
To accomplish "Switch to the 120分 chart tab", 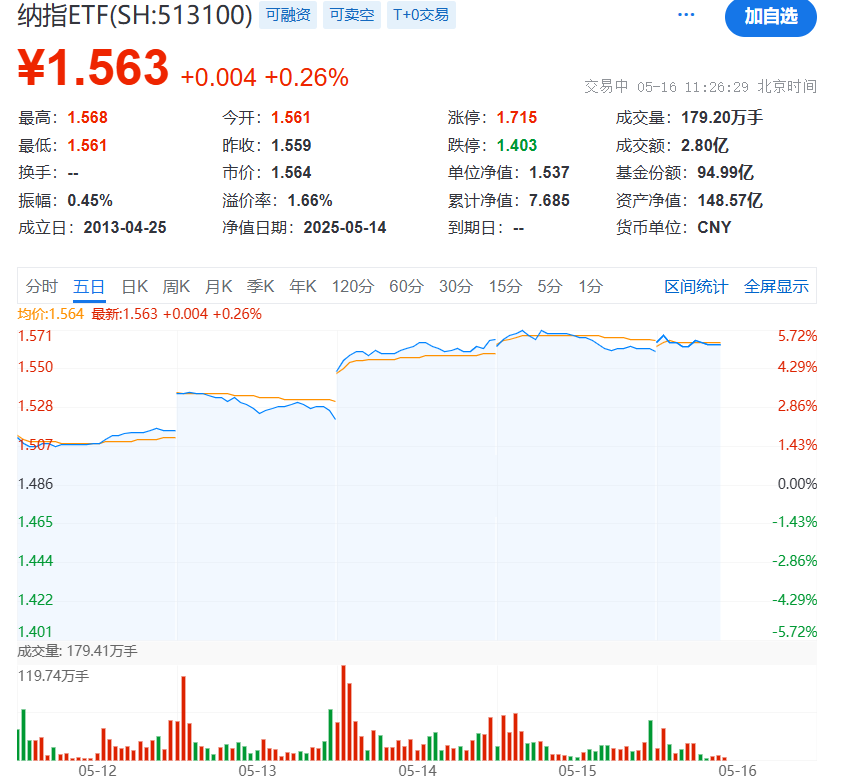I will pos(352,286).
